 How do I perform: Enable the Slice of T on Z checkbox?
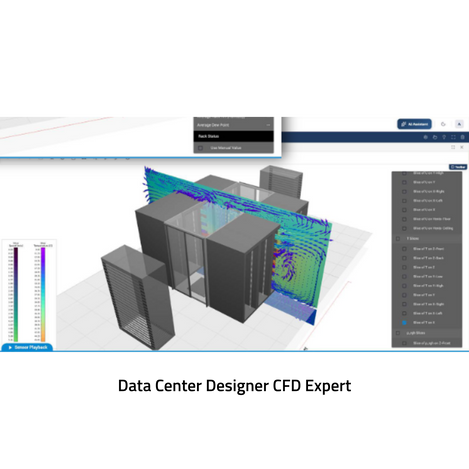coord(404,267)
